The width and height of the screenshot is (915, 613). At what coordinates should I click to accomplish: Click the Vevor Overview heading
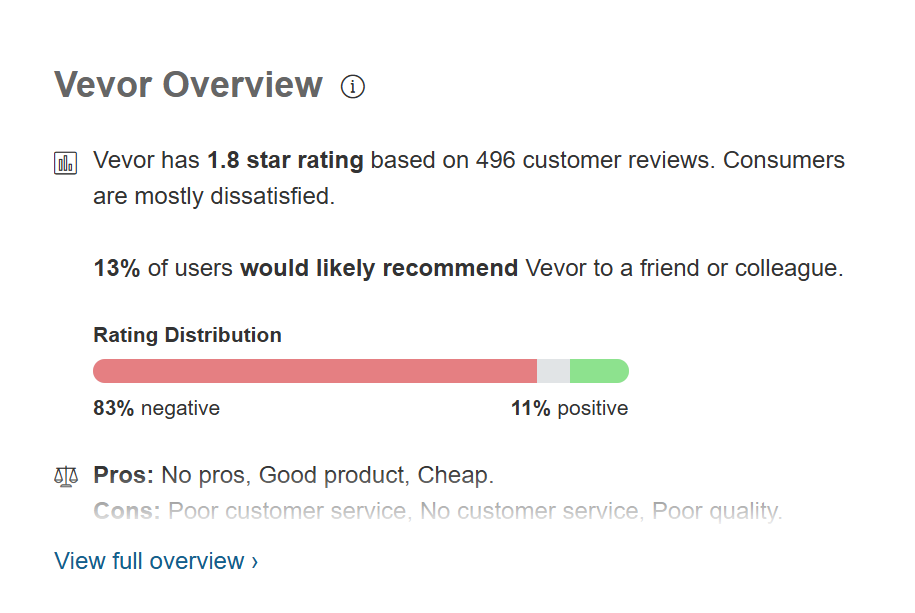[x=188, y=85]
